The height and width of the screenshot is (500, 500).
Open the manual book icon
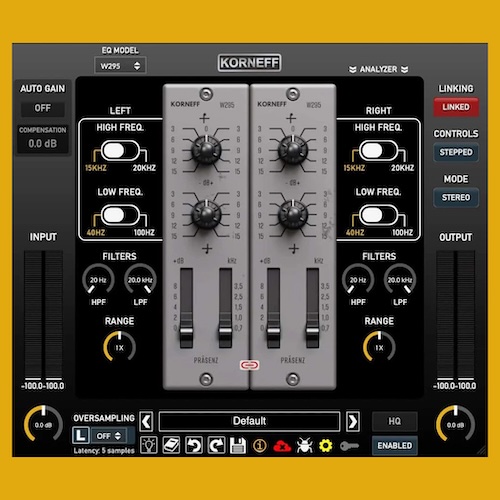coord(171,445)
